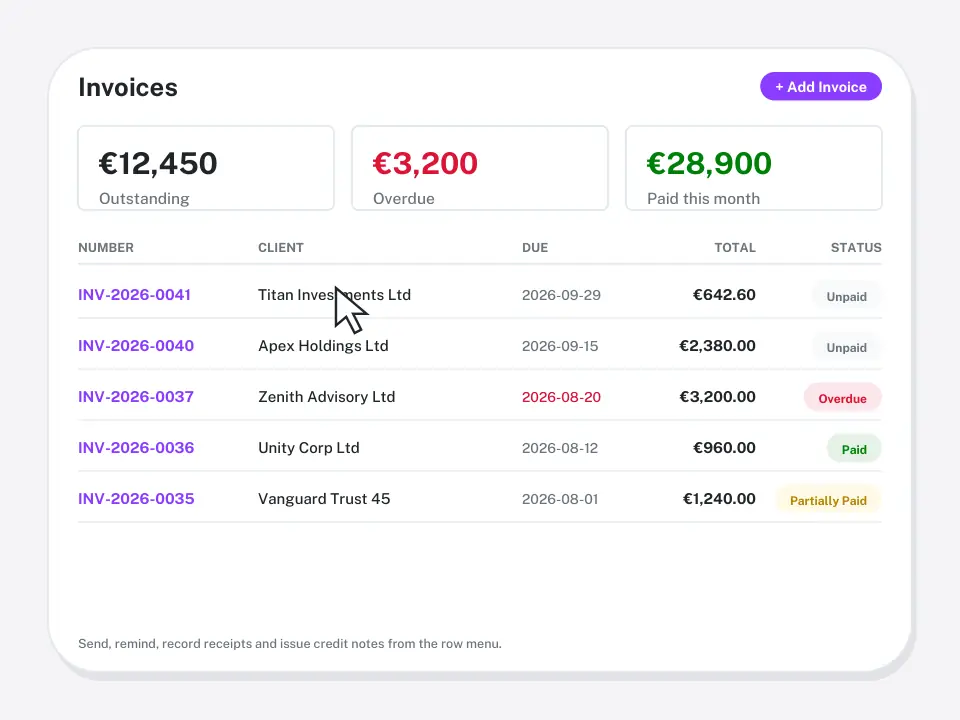Select the €3,200 Overdue summary card
The height and width of the screenshot is (720, 960).
pos(480,168)
